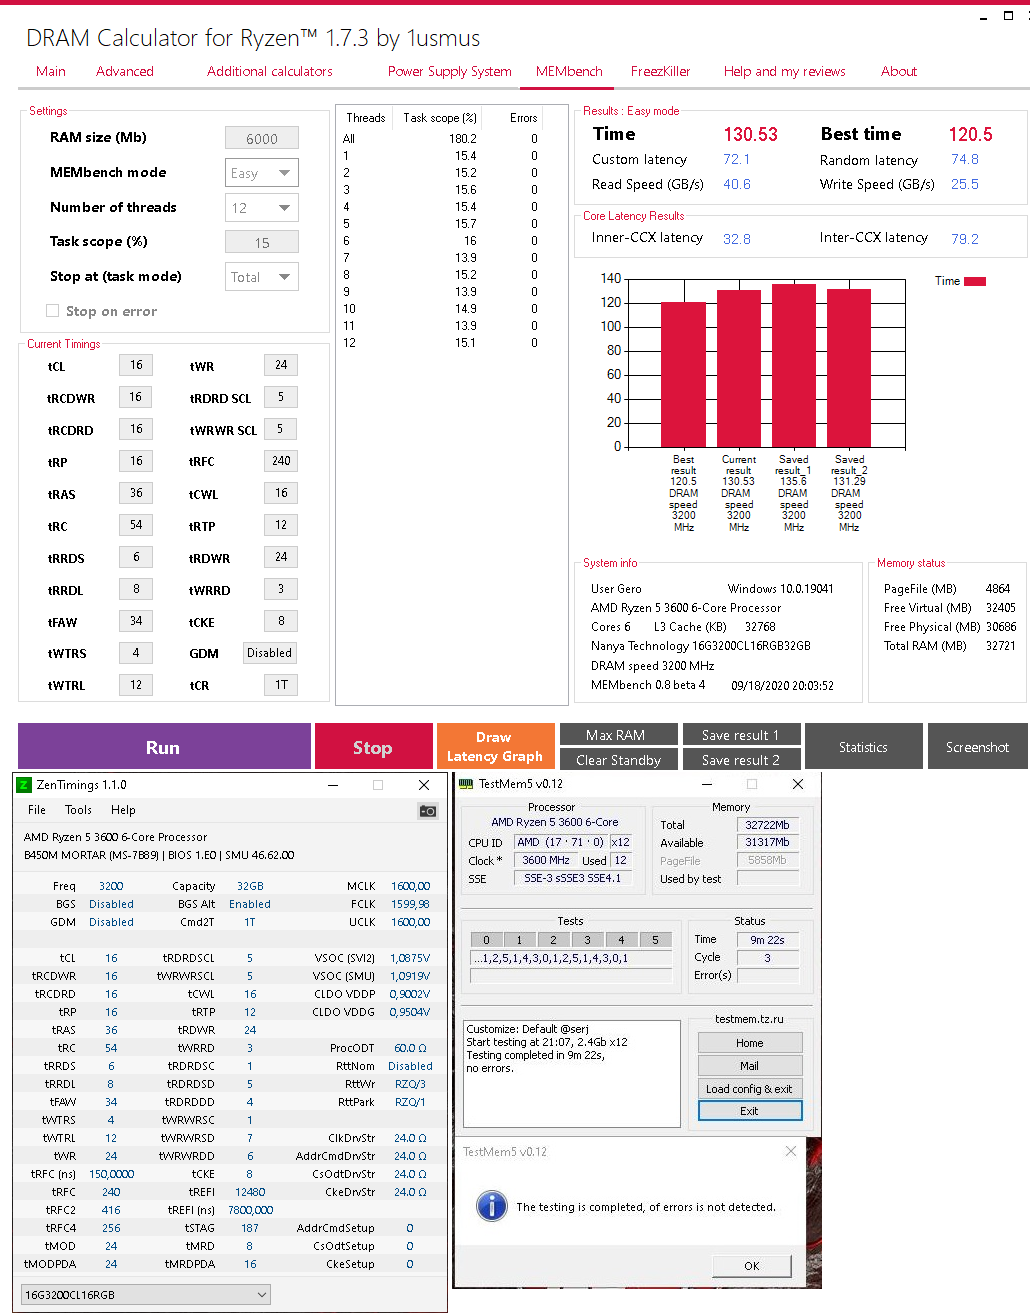The height and width of the screenshot is (1316, 1030).
Task: Enable the Stop on error checkbox
Action: point(52,311)
